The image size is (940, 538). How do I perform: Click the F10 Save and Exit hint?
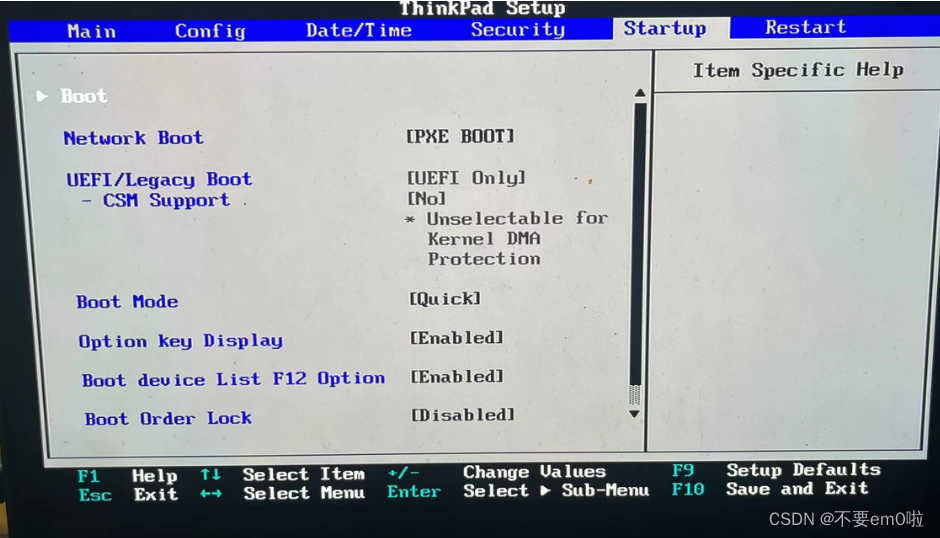[x=770, y=489]
